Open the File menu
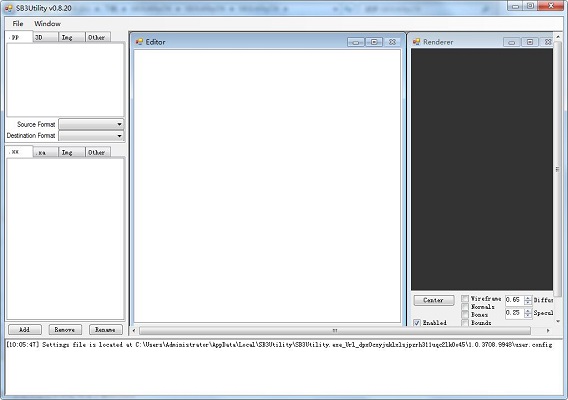This screenshot has height=400, width=568. coord(18,24)
